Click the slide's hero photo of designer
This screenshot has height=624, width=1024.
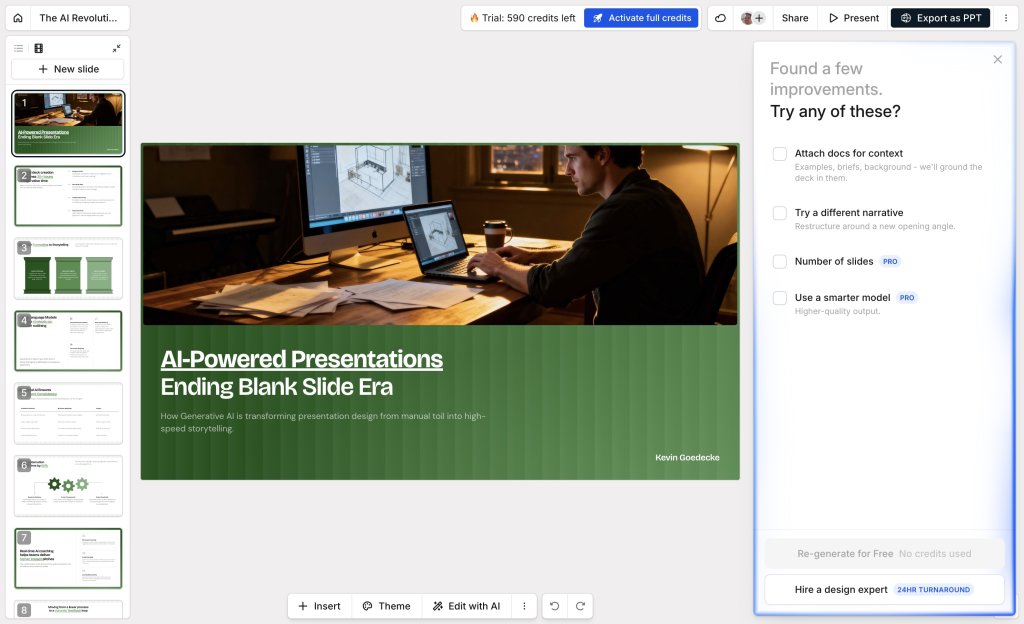tap(440, 235)
